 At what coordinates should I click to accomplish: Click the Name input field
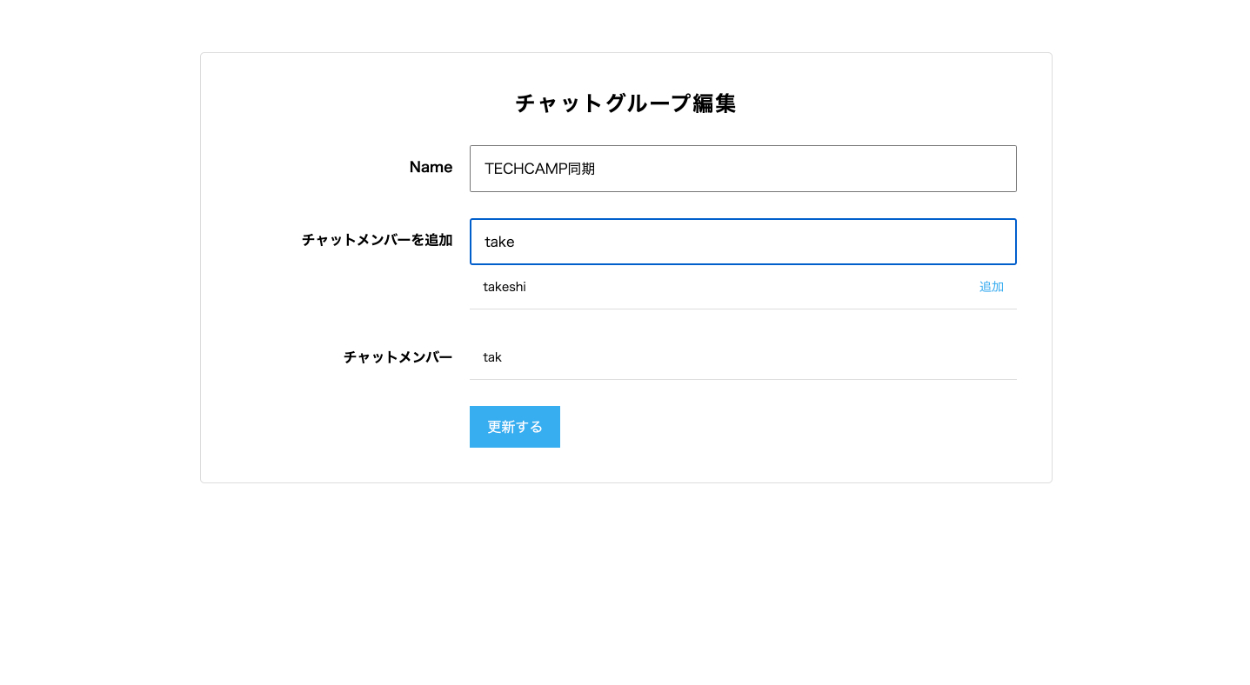(x=742, y=168)
